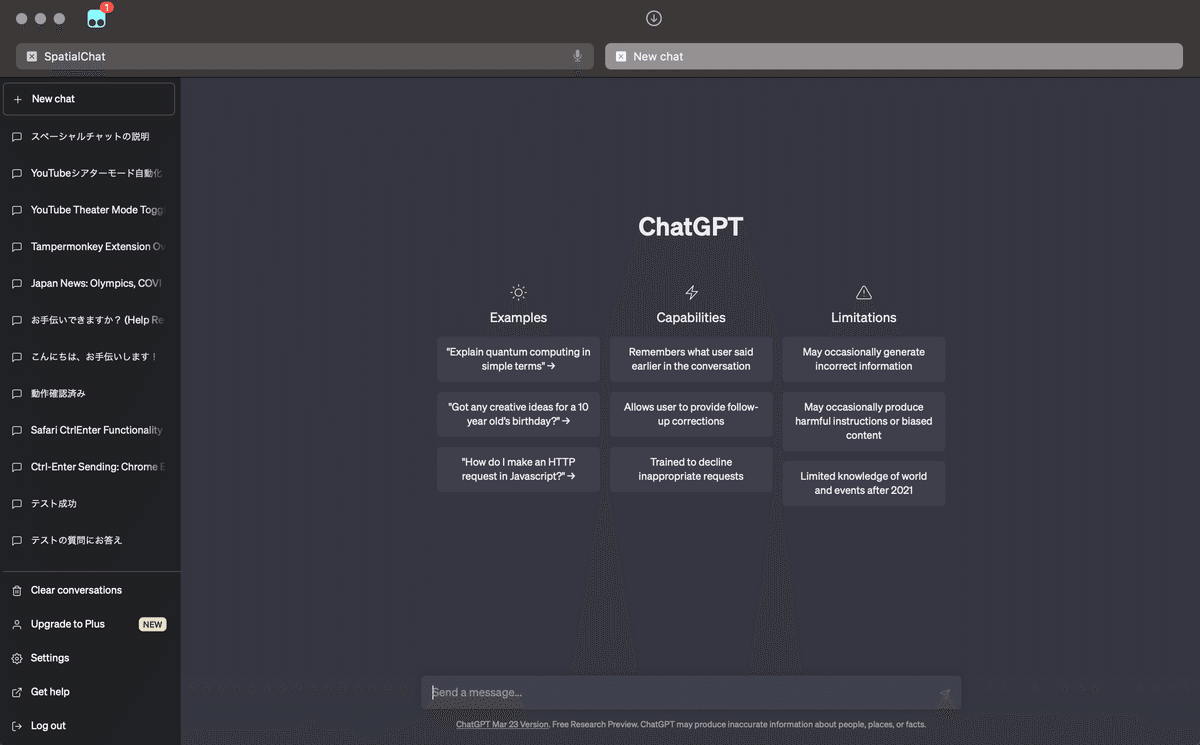Close the New chat tab with its X icon
This screenshot has height=745, width=1200.
click(621, 57)
